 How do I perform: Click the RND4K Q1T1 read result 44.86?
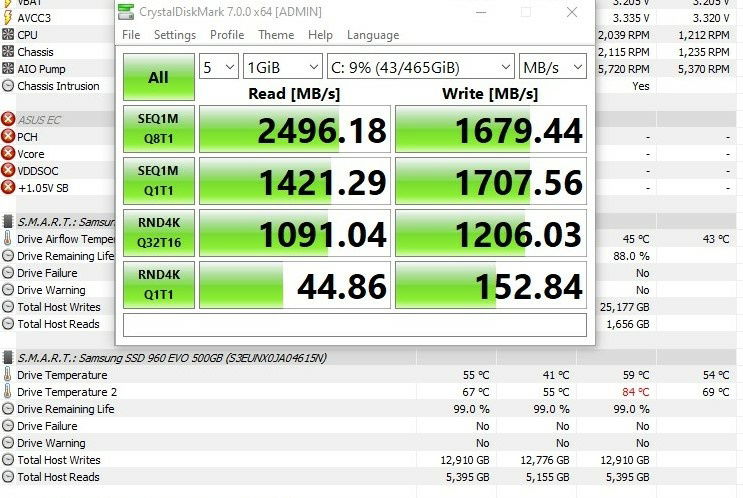[x=295, y=285]
